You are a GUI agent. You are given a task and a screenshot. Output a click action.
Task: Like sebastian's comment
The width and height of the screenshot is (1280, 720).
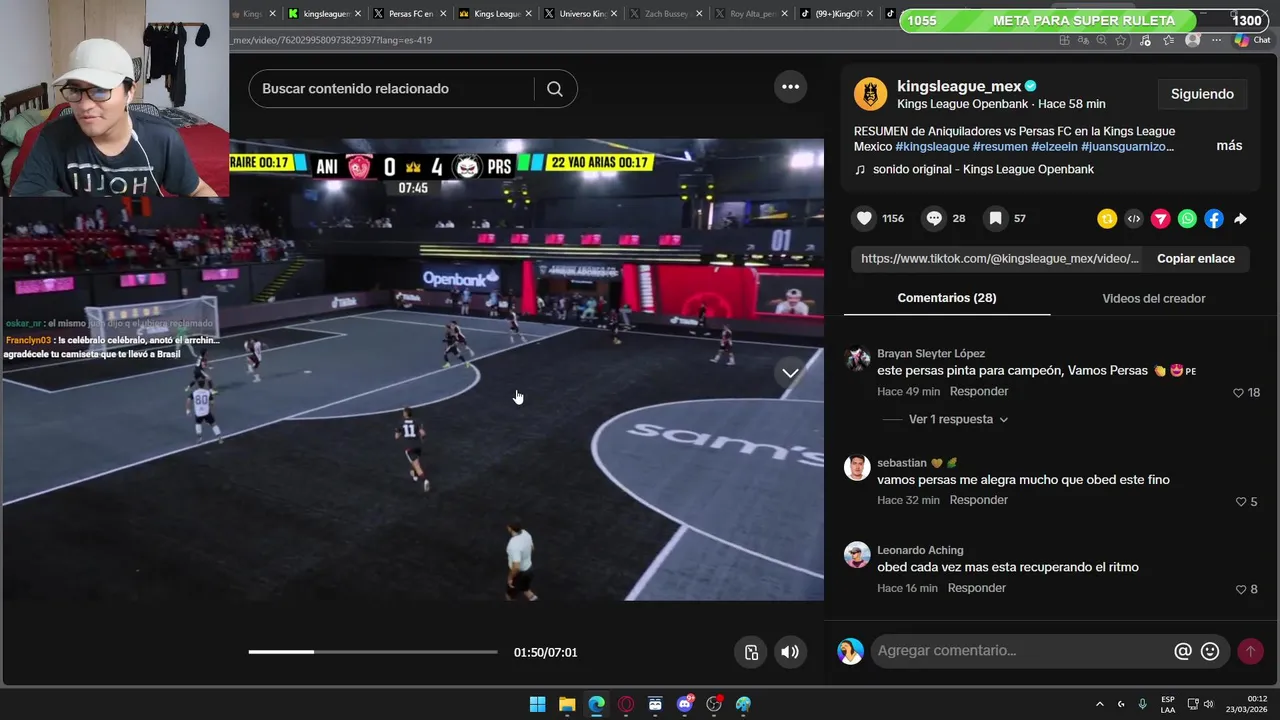pyautogui.click(x=1241, y=502)
